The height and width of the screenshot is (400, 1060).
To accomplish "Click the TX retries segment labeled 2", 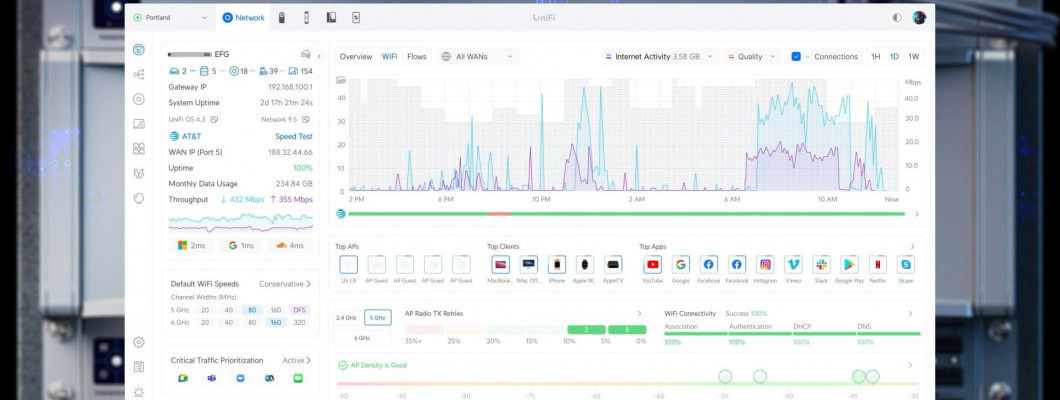I will pos(587,330).
